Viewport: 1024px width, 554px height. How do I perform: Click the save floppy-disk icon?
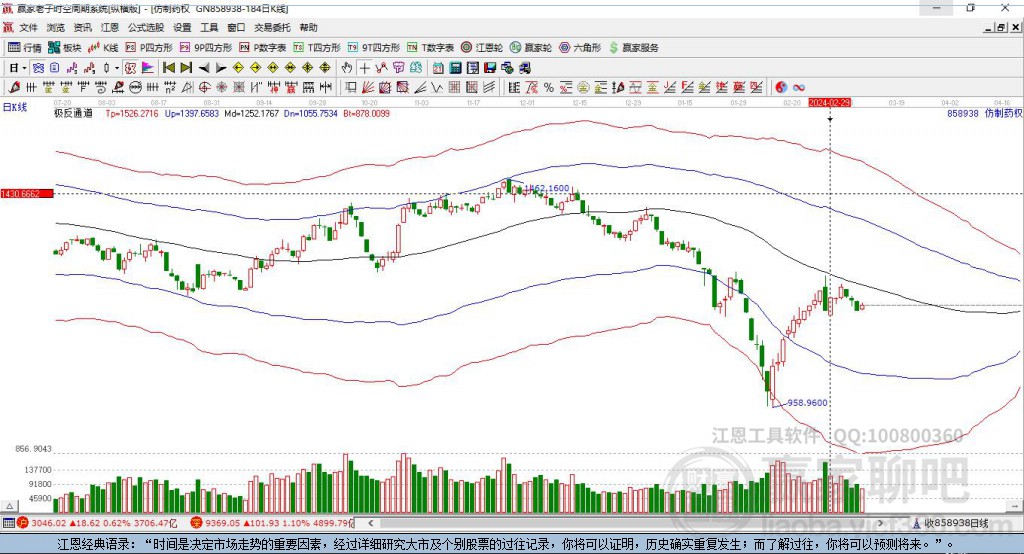490,68
